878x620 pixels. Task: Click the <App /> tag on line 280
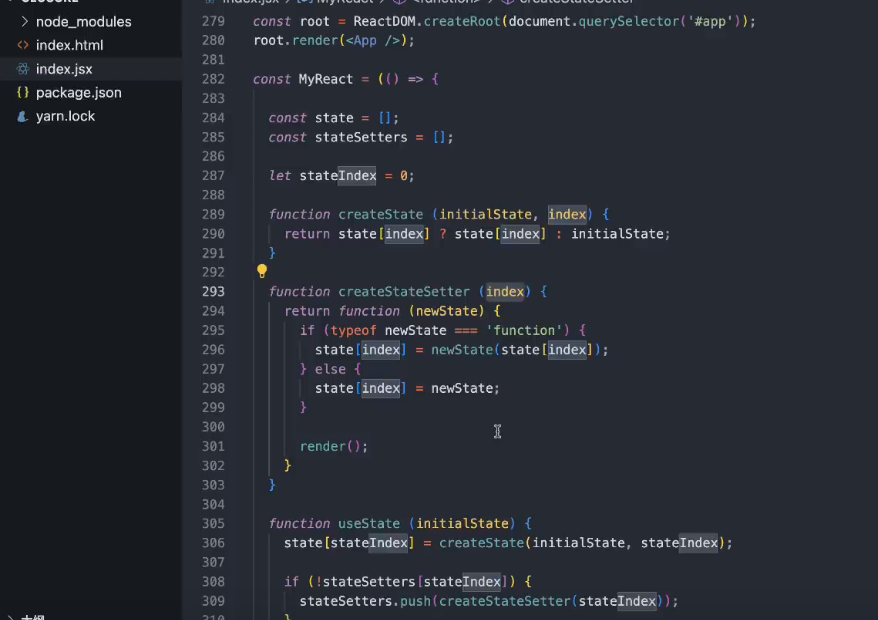[373, 40]
